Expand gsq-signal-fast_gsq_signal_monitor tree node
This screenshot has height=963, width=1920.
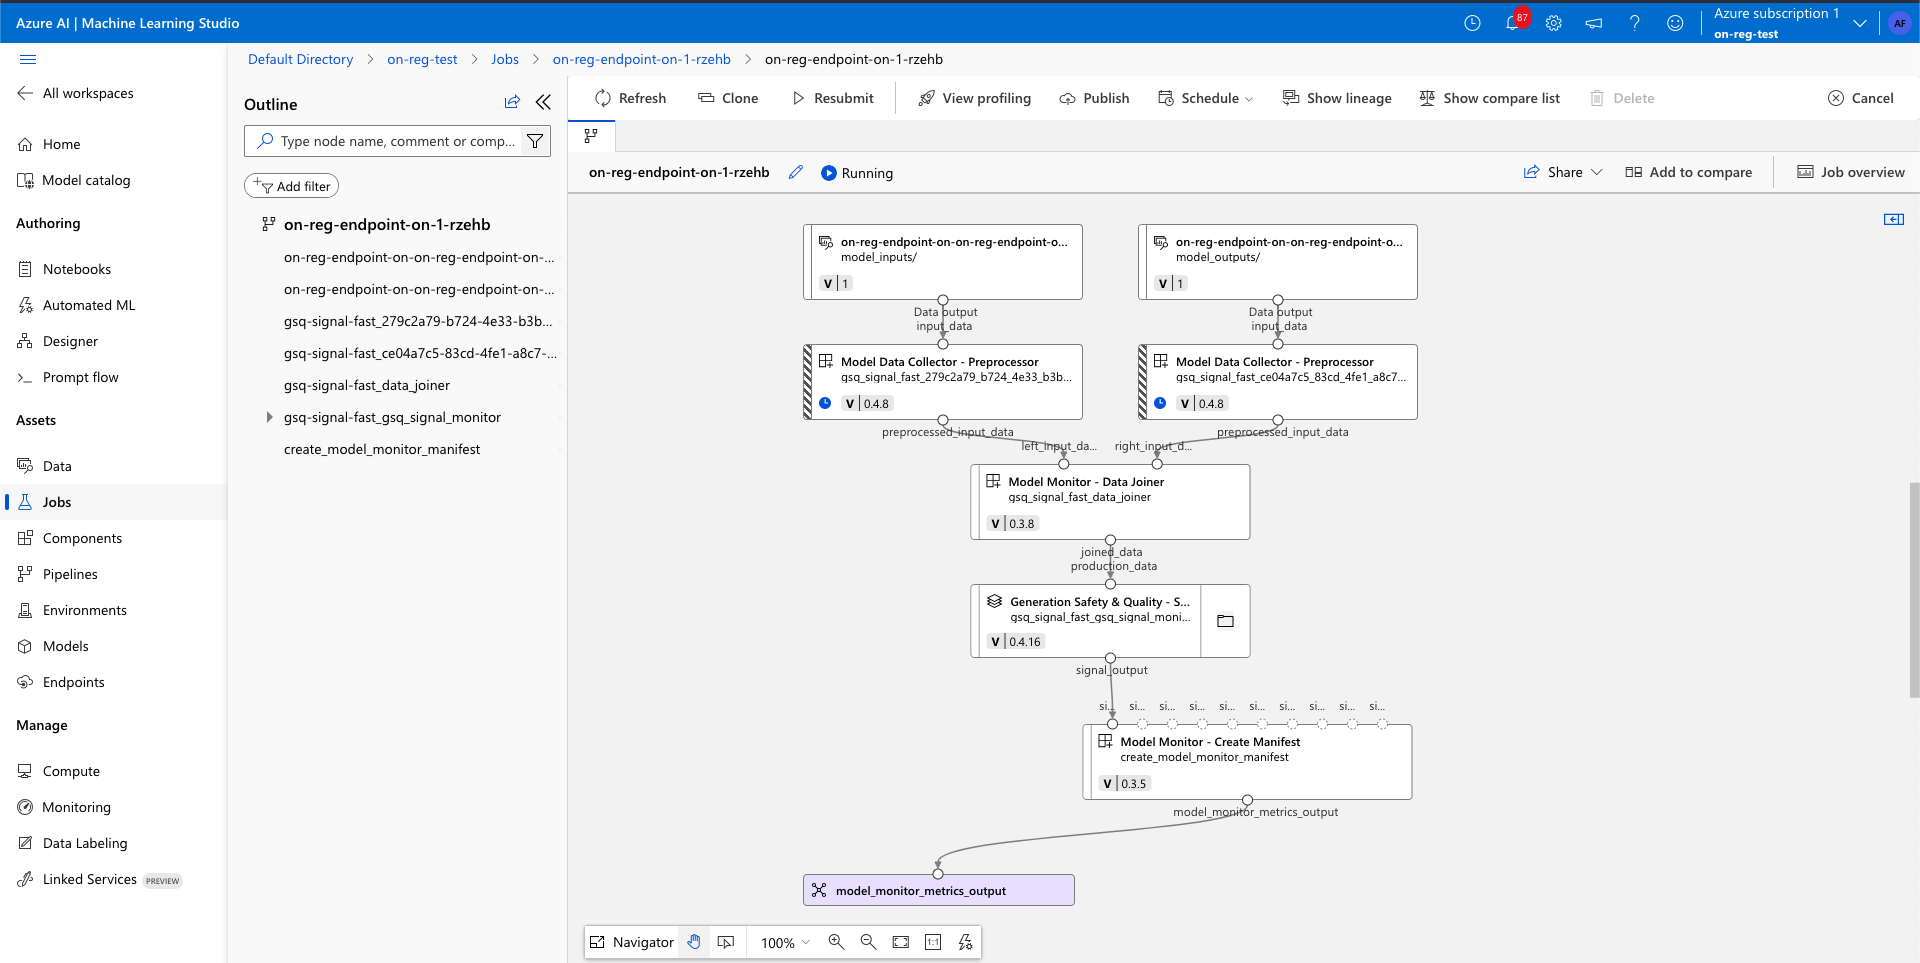point(269,417)
